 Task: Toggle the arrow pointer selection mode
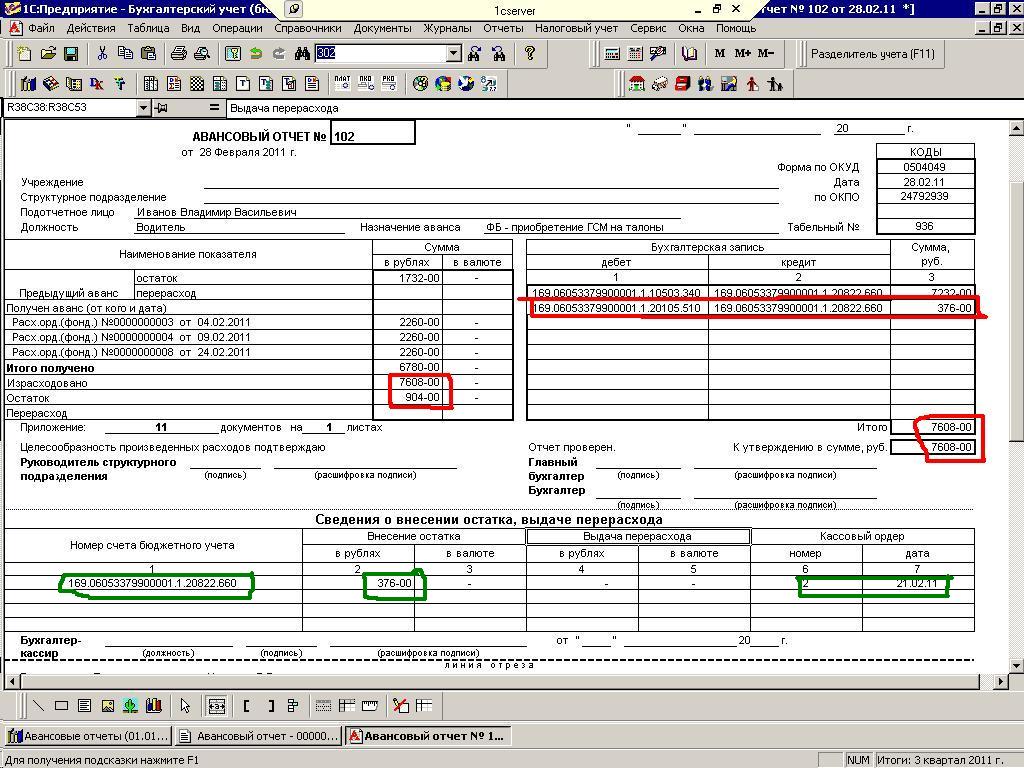(186, 706)
